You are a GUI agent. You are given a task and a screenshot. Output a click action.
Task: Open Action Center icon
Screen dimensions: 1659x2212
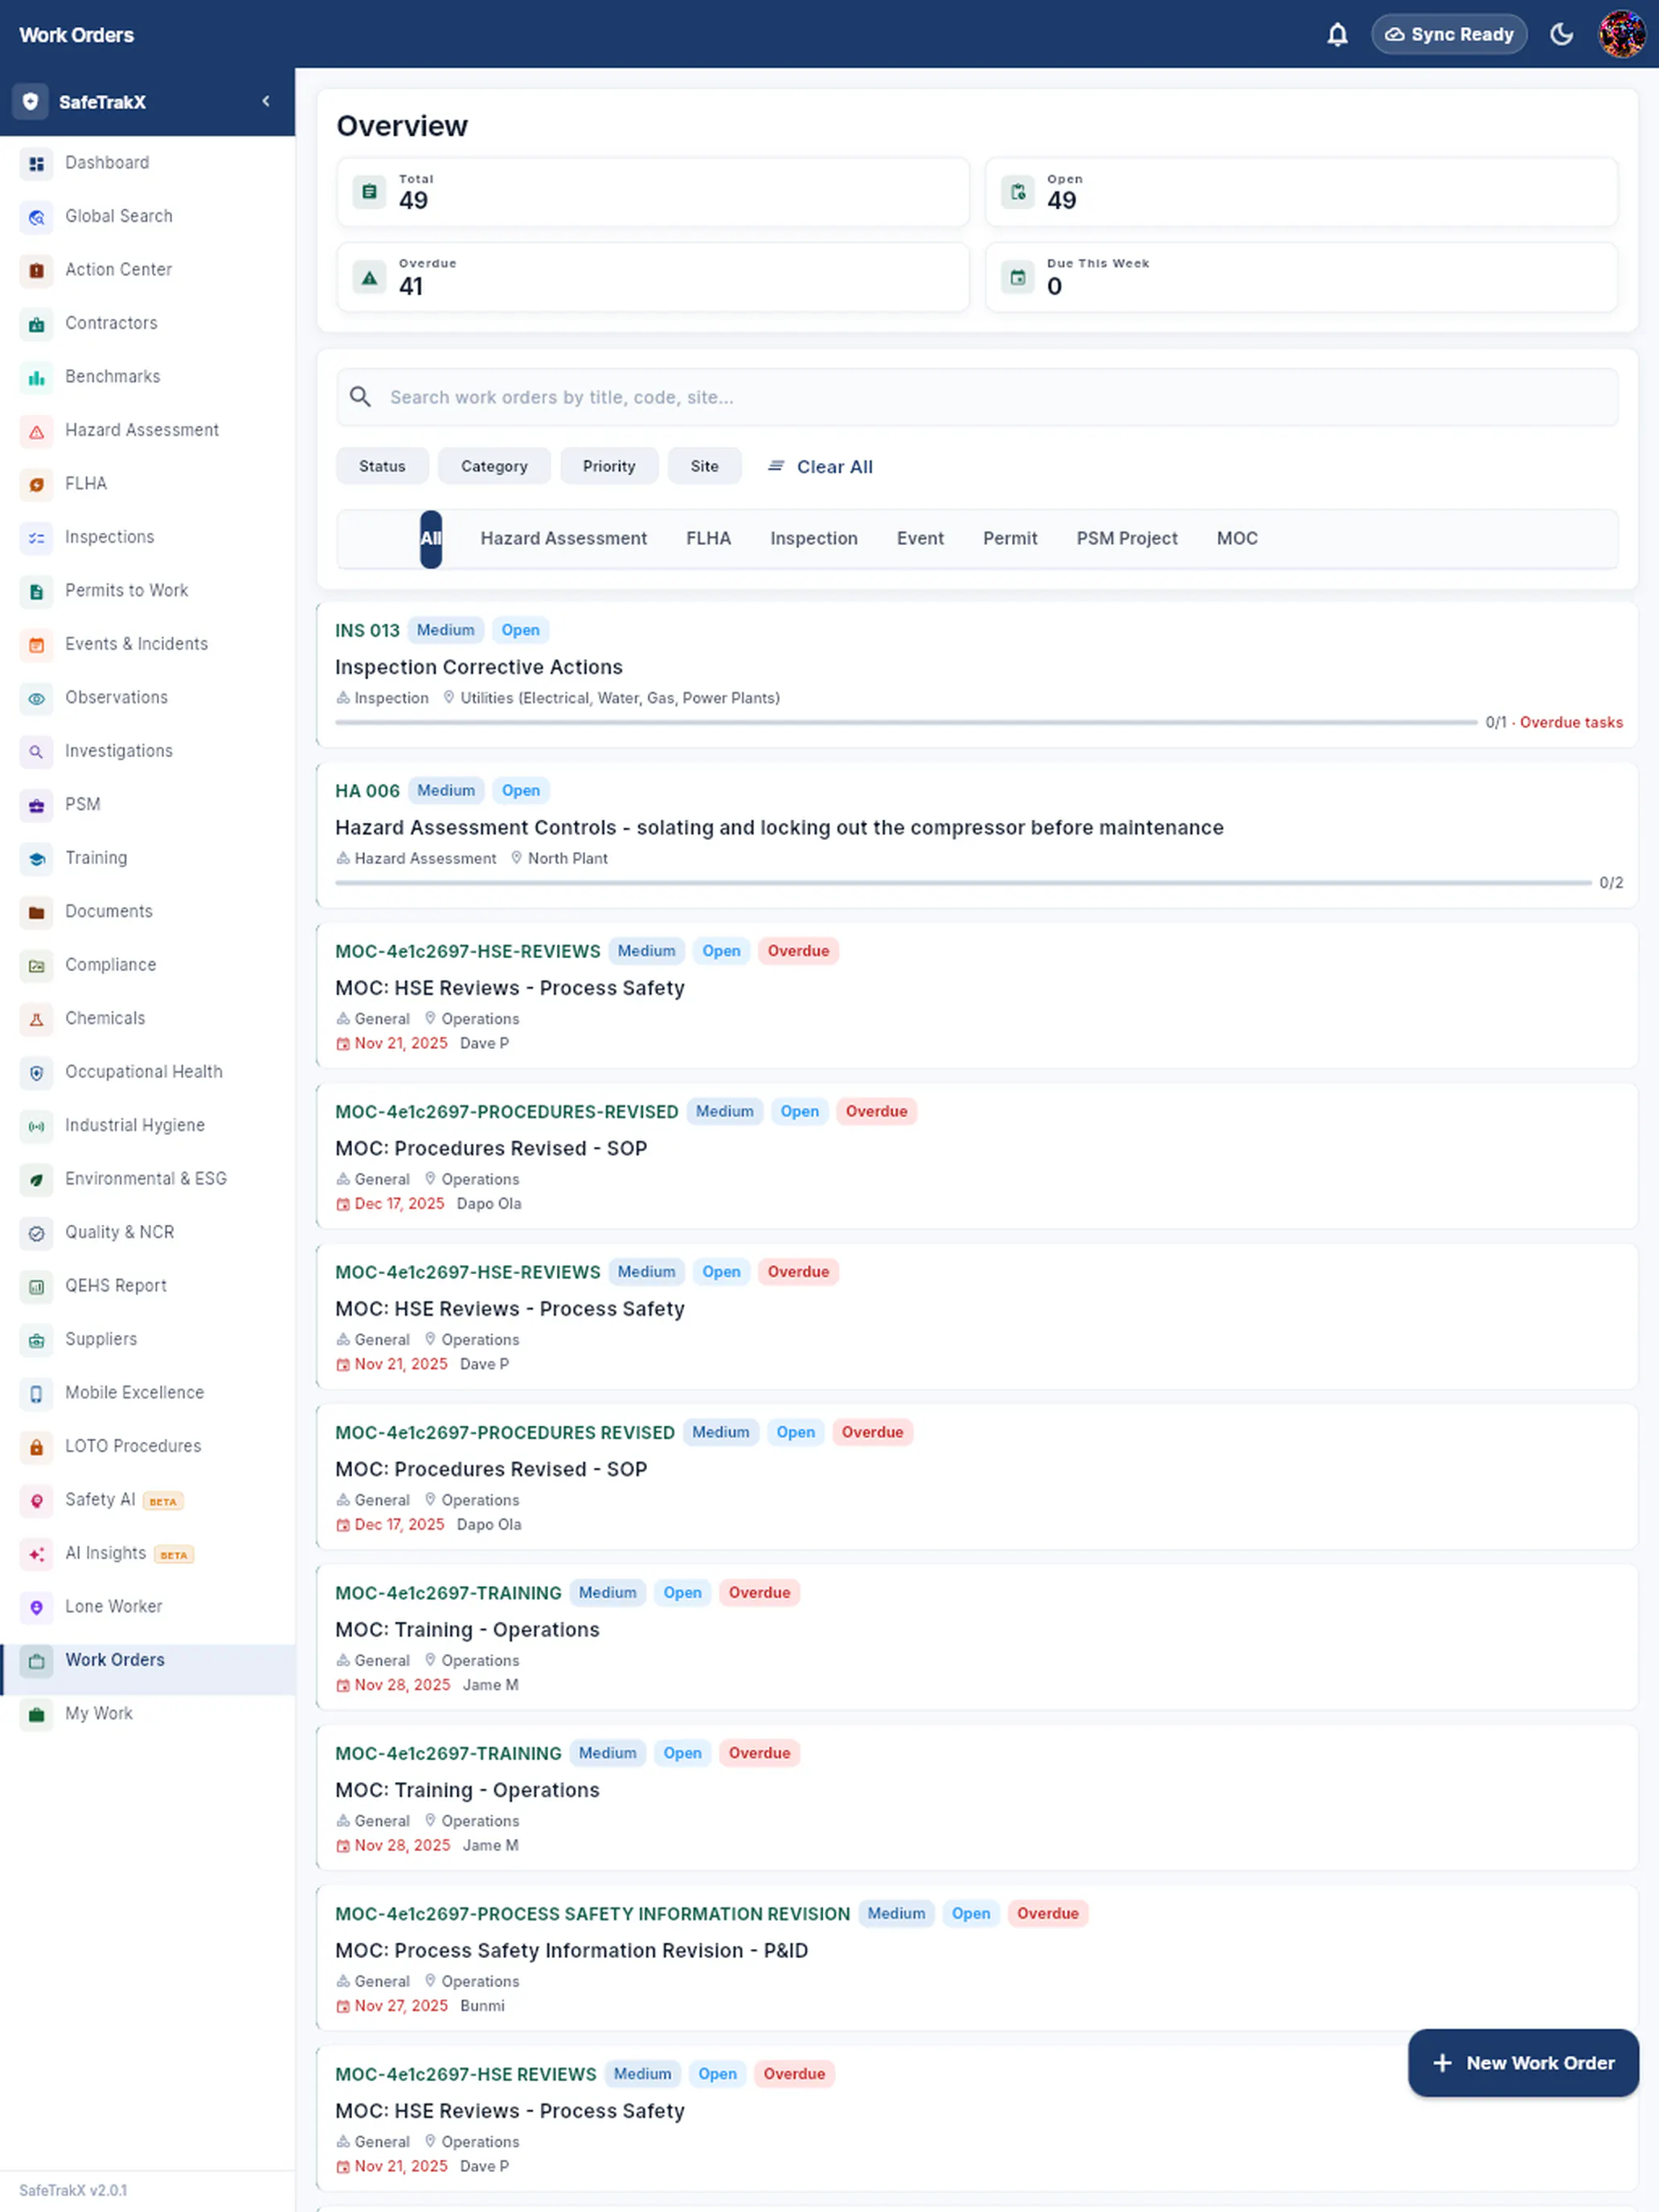37,271
